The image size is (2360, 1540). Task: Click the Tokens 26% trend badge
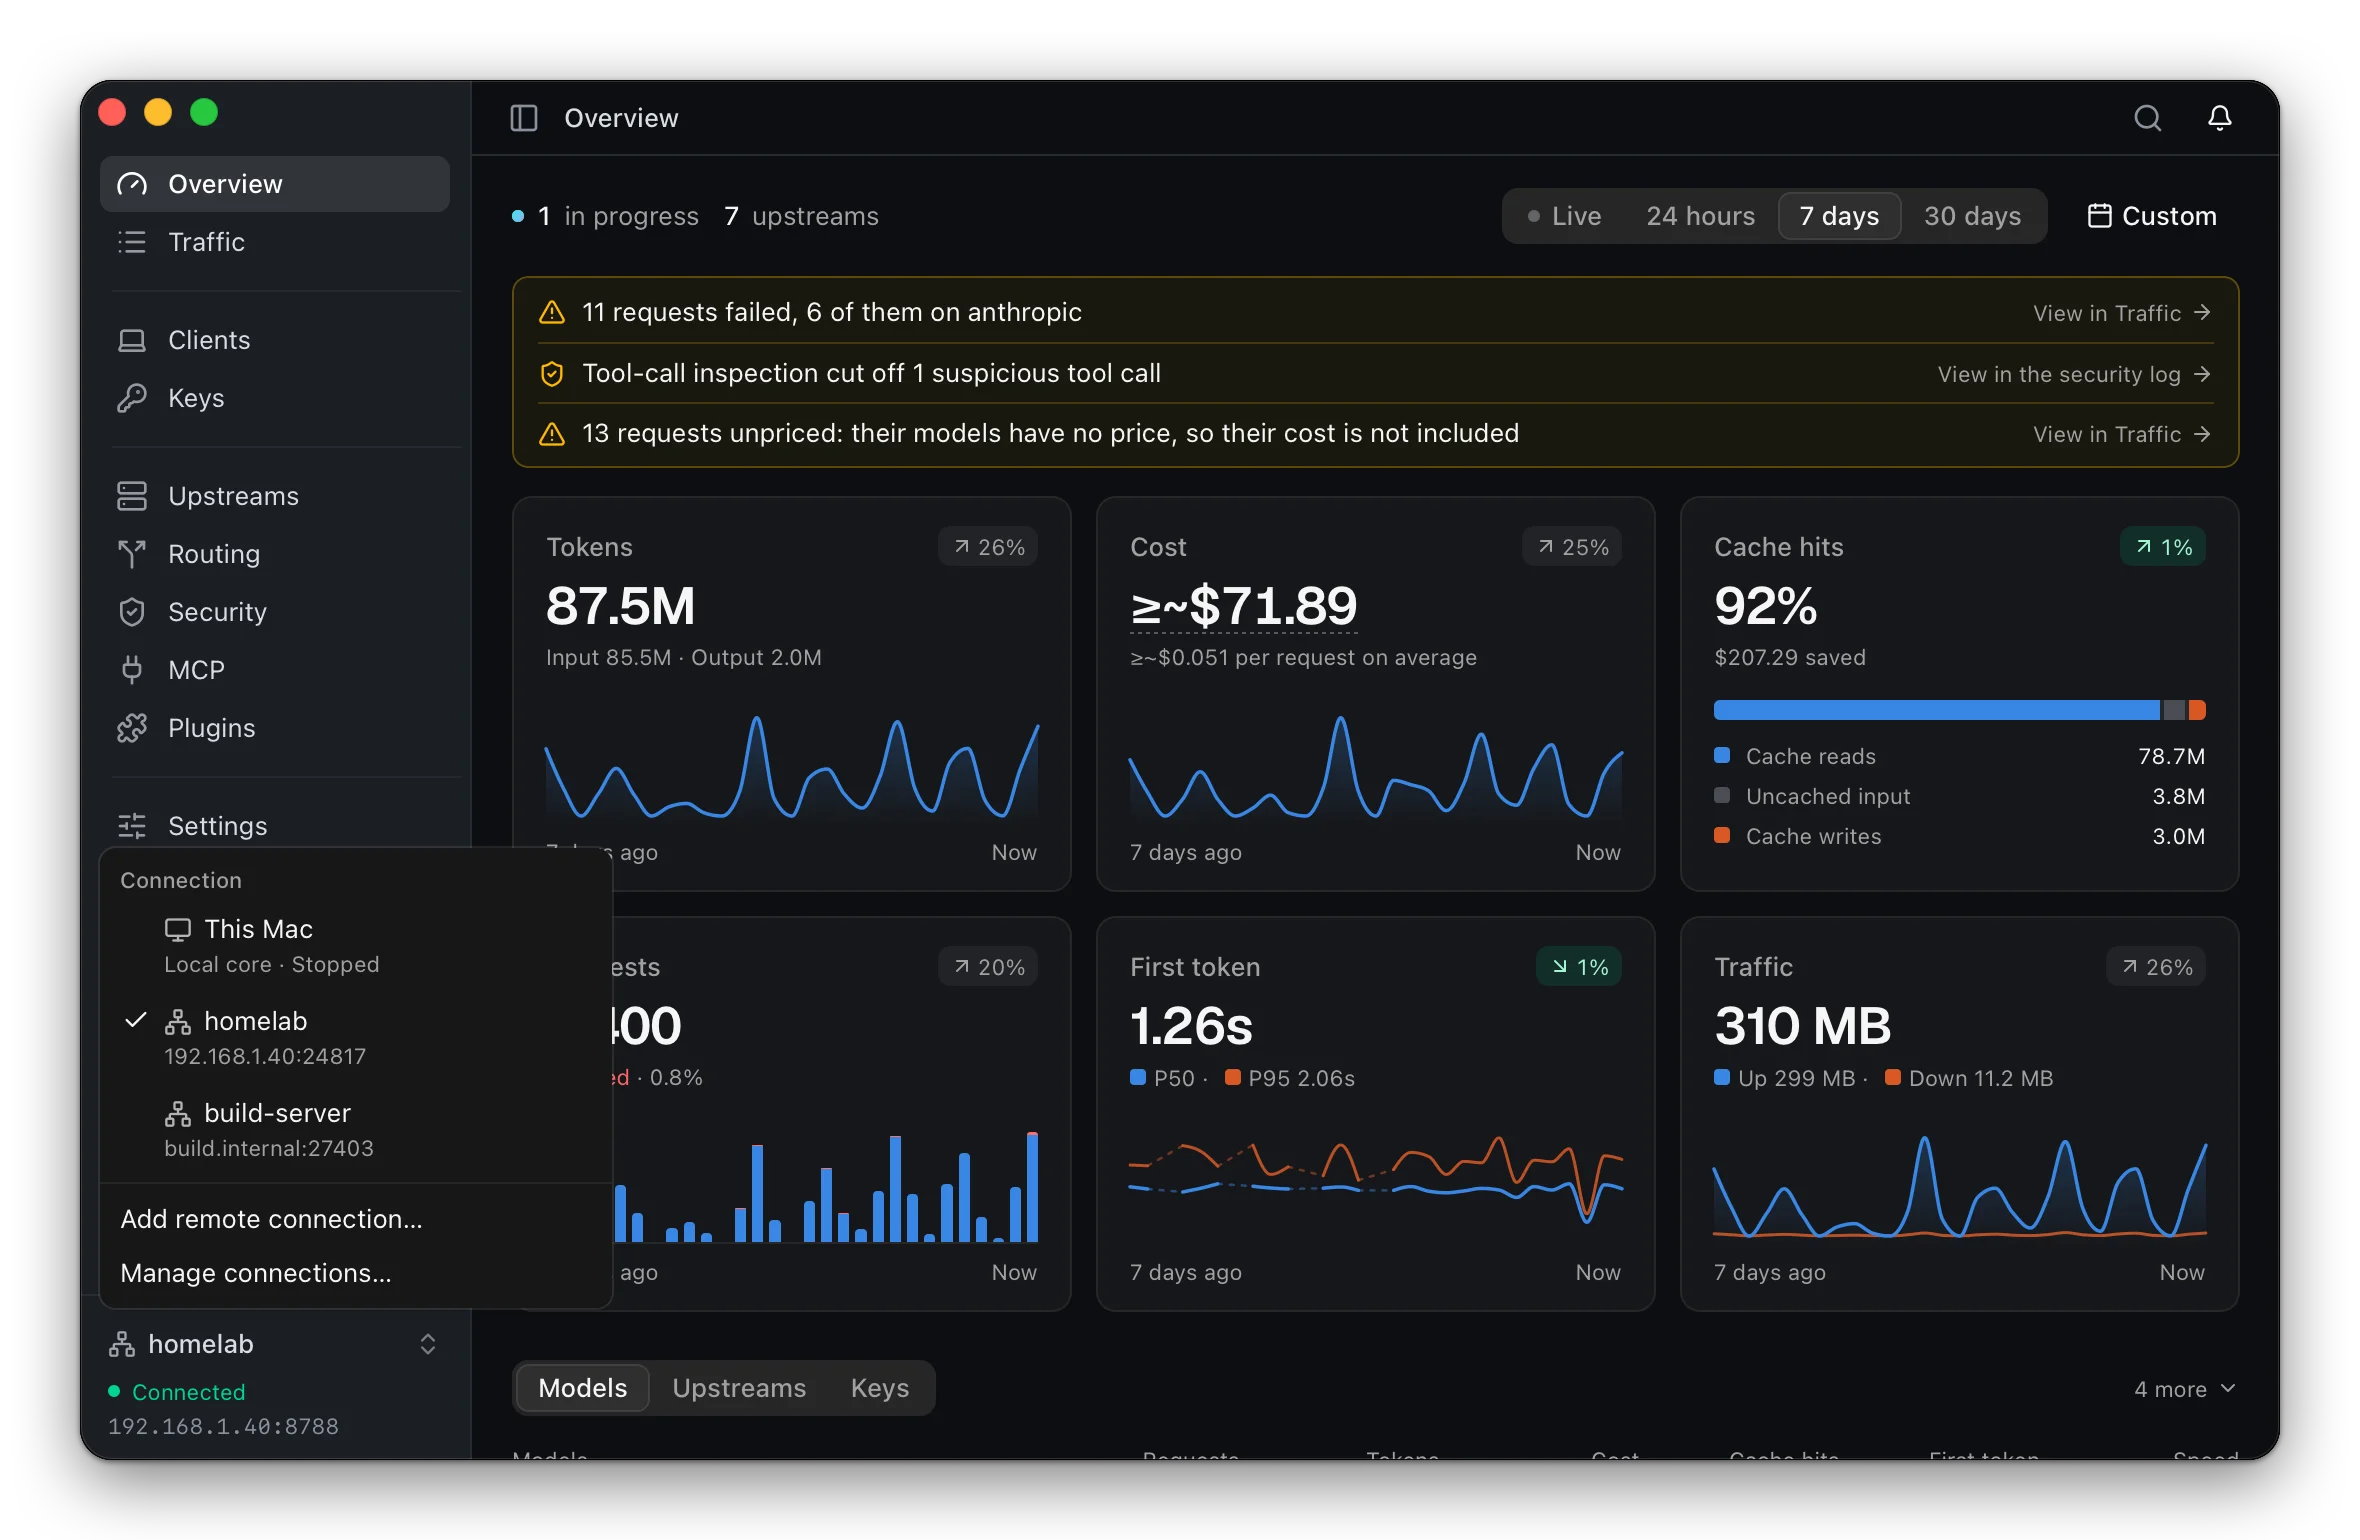[988, 547]
